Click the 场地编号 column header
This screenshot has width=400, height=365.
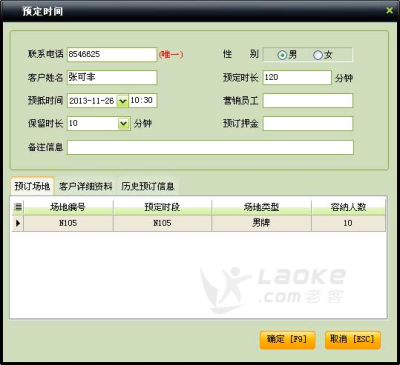(x=68, y=207)
